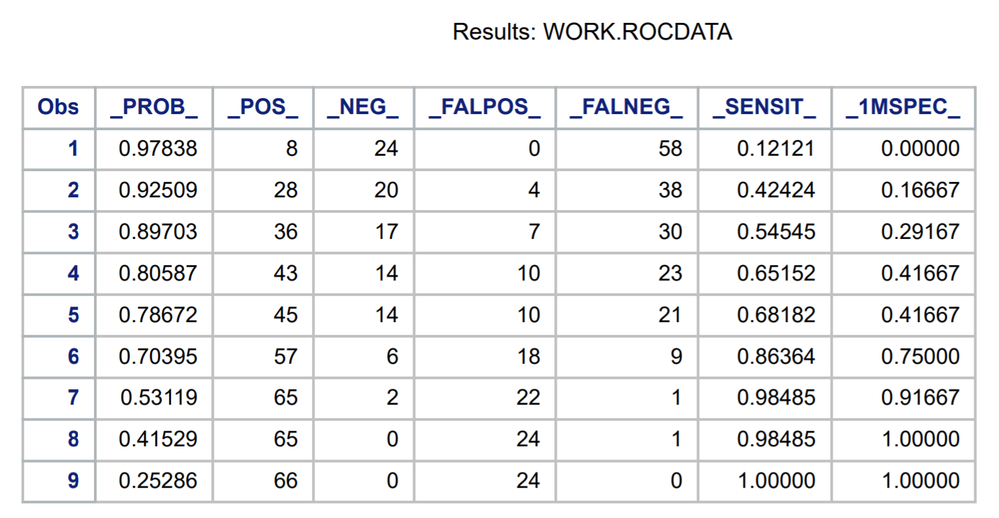Image resolution: width=999 pixels, height=518 pixels.
Task: Click the _SENSIT_ column header
Action: pos(764,108)
